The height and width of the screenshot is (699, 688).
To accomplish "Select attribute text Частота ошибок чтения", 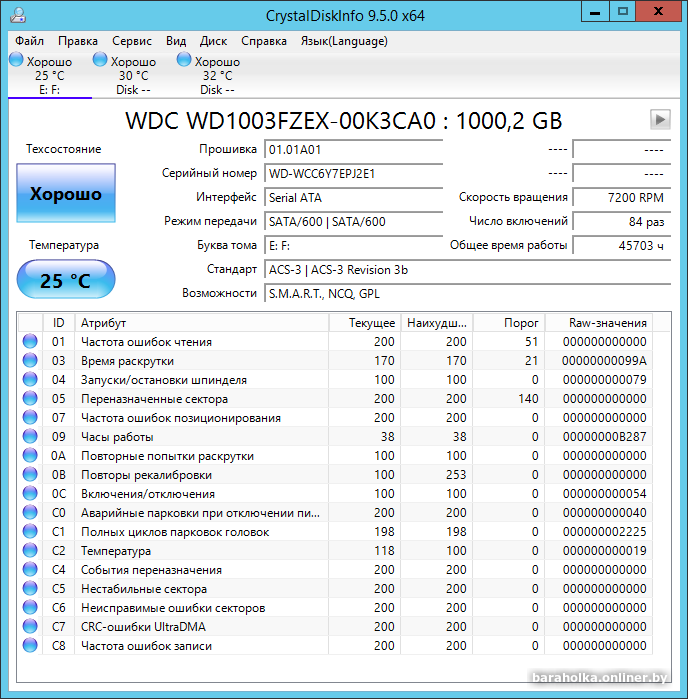I will coord(146,342).
